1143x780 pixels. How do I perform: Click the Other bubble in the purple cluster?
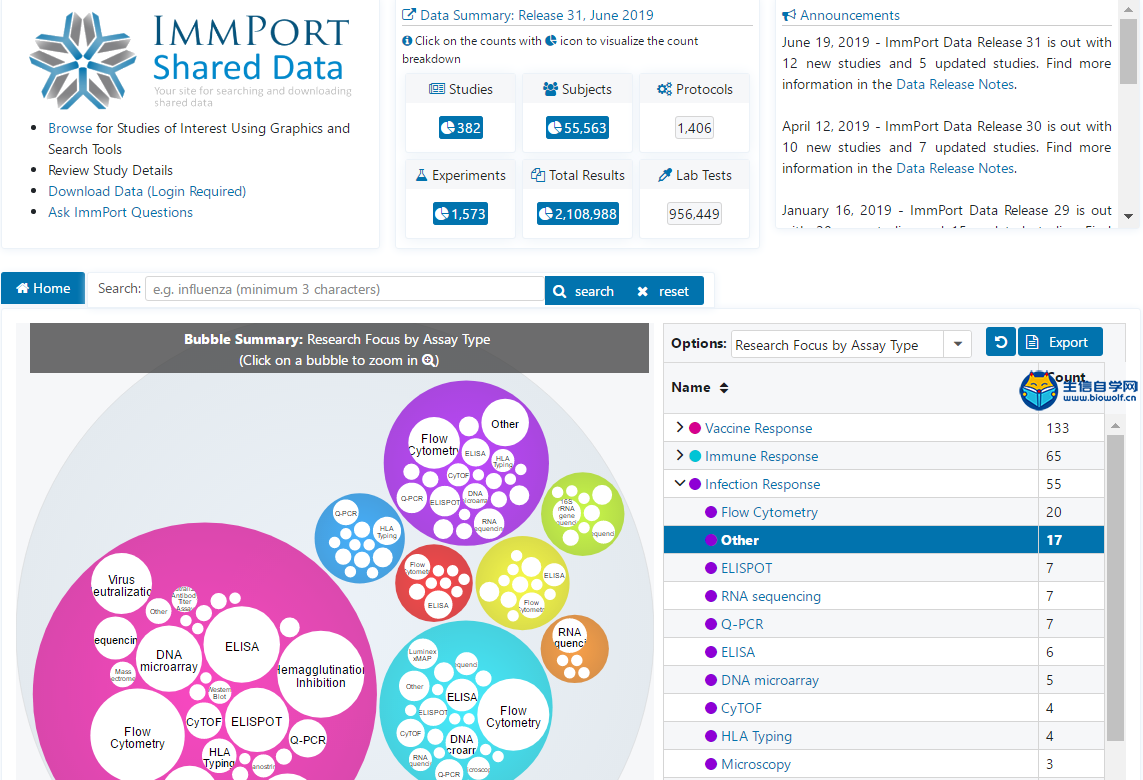(x=504, y=424)
